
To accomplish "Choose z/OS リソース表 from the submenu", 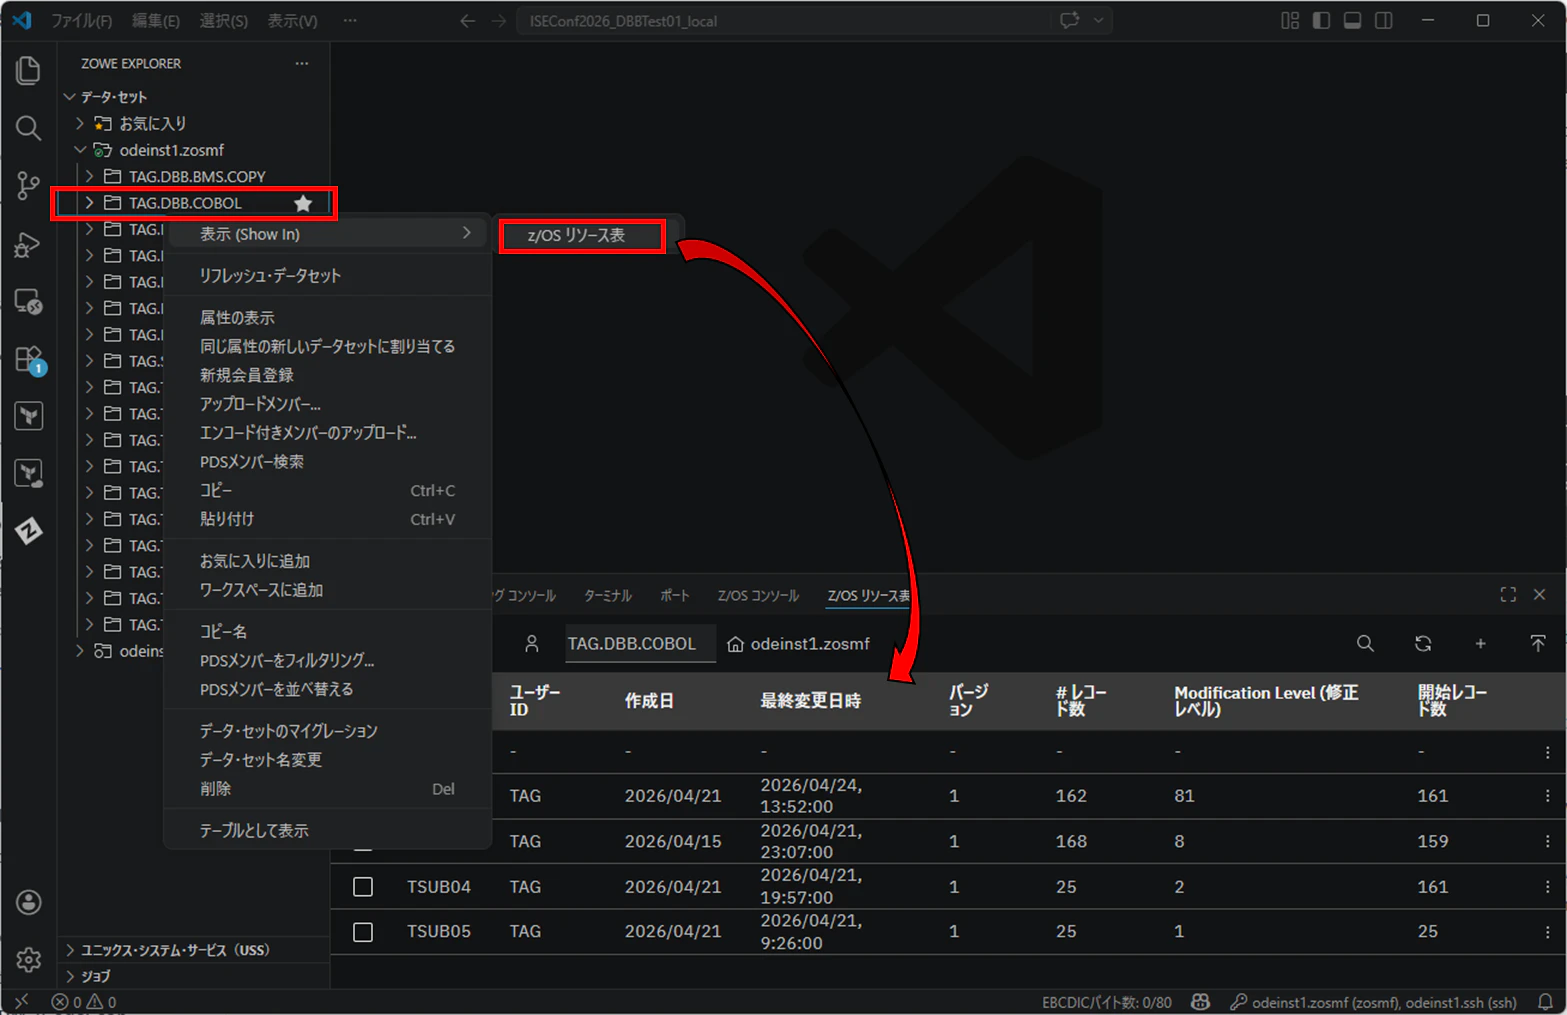I will pyautogui.click(x=581, y=236).
